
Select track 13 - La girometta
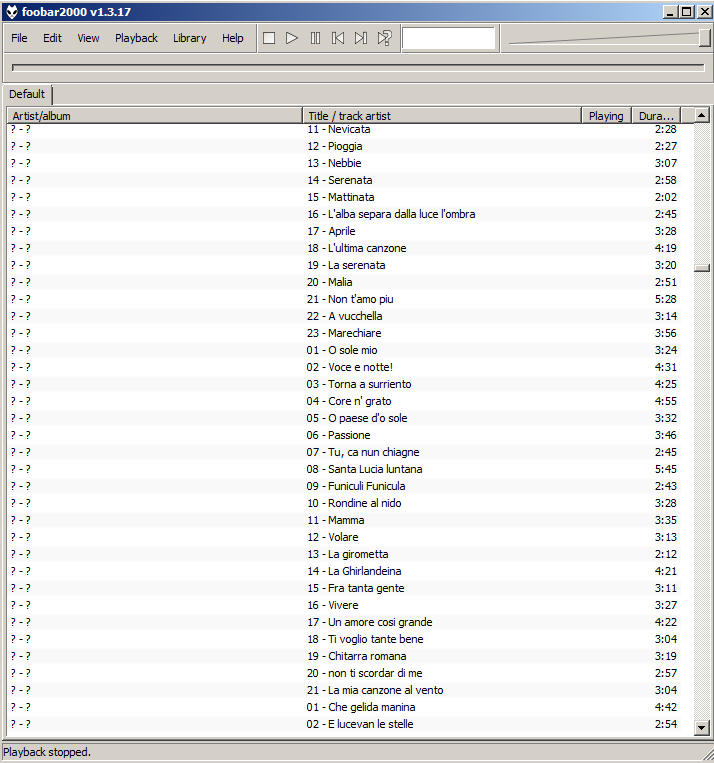point(344,555)
